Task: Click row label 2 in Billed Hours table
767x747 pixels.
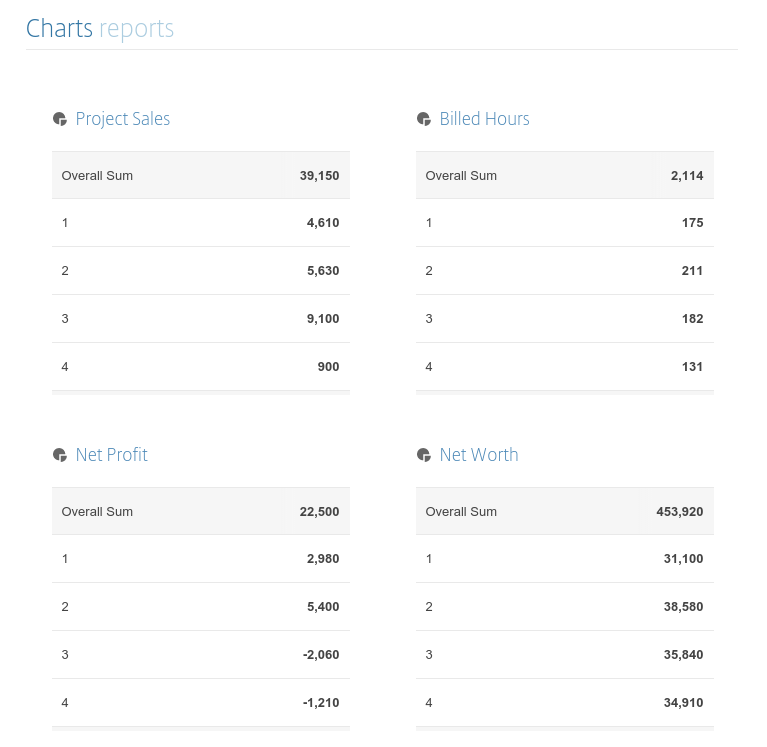Action: [429, 271]
